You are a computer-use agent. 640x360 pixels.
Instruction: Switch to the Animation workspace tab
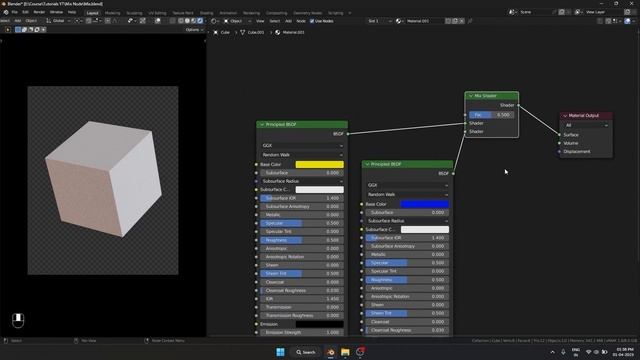[228, 13]
